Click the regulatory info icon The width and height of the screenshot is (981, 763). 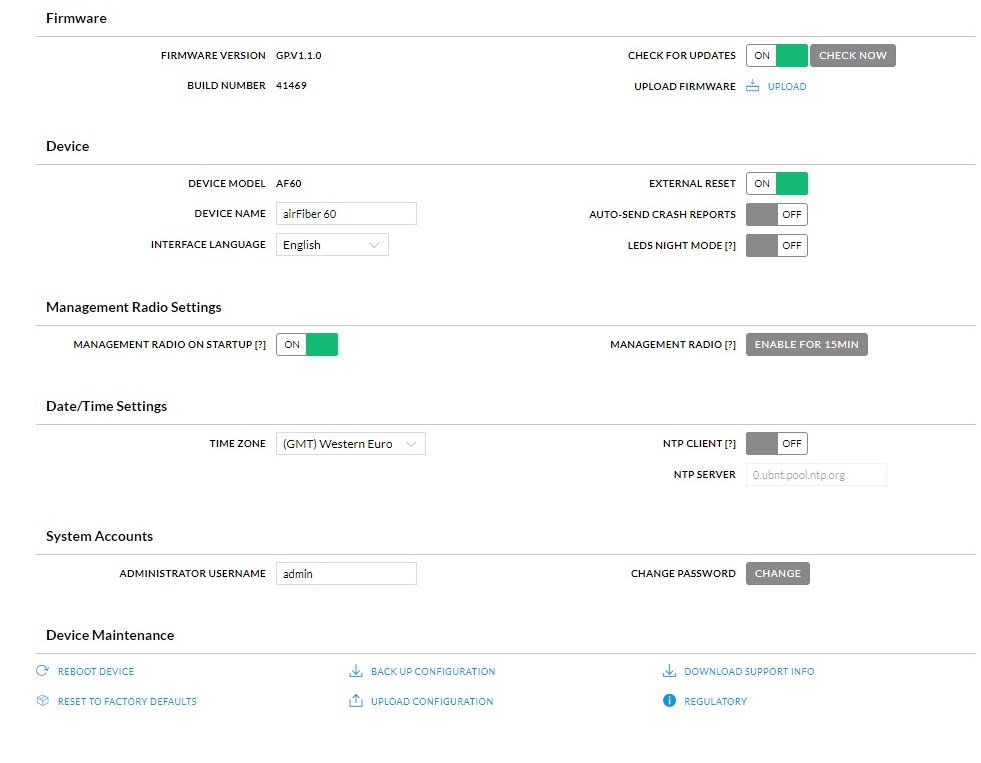pos(669,701)
